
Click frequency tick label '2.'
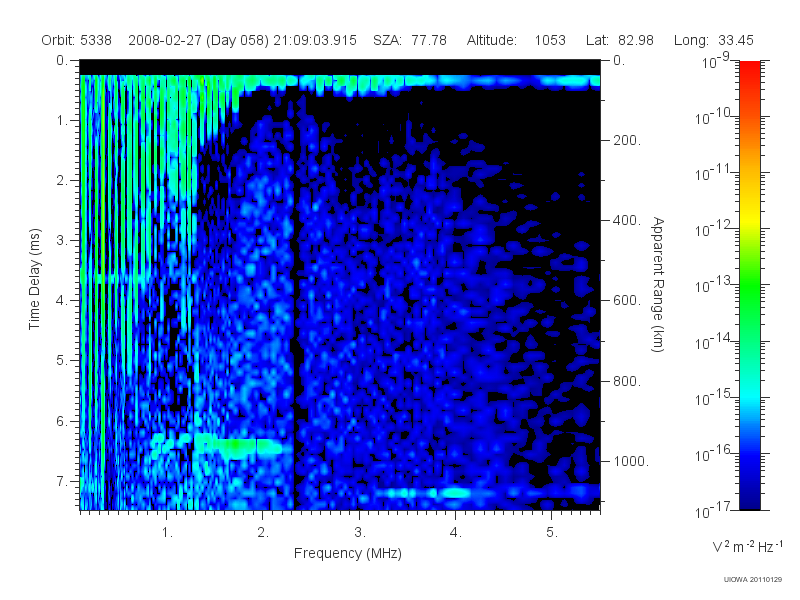[263, 533]
